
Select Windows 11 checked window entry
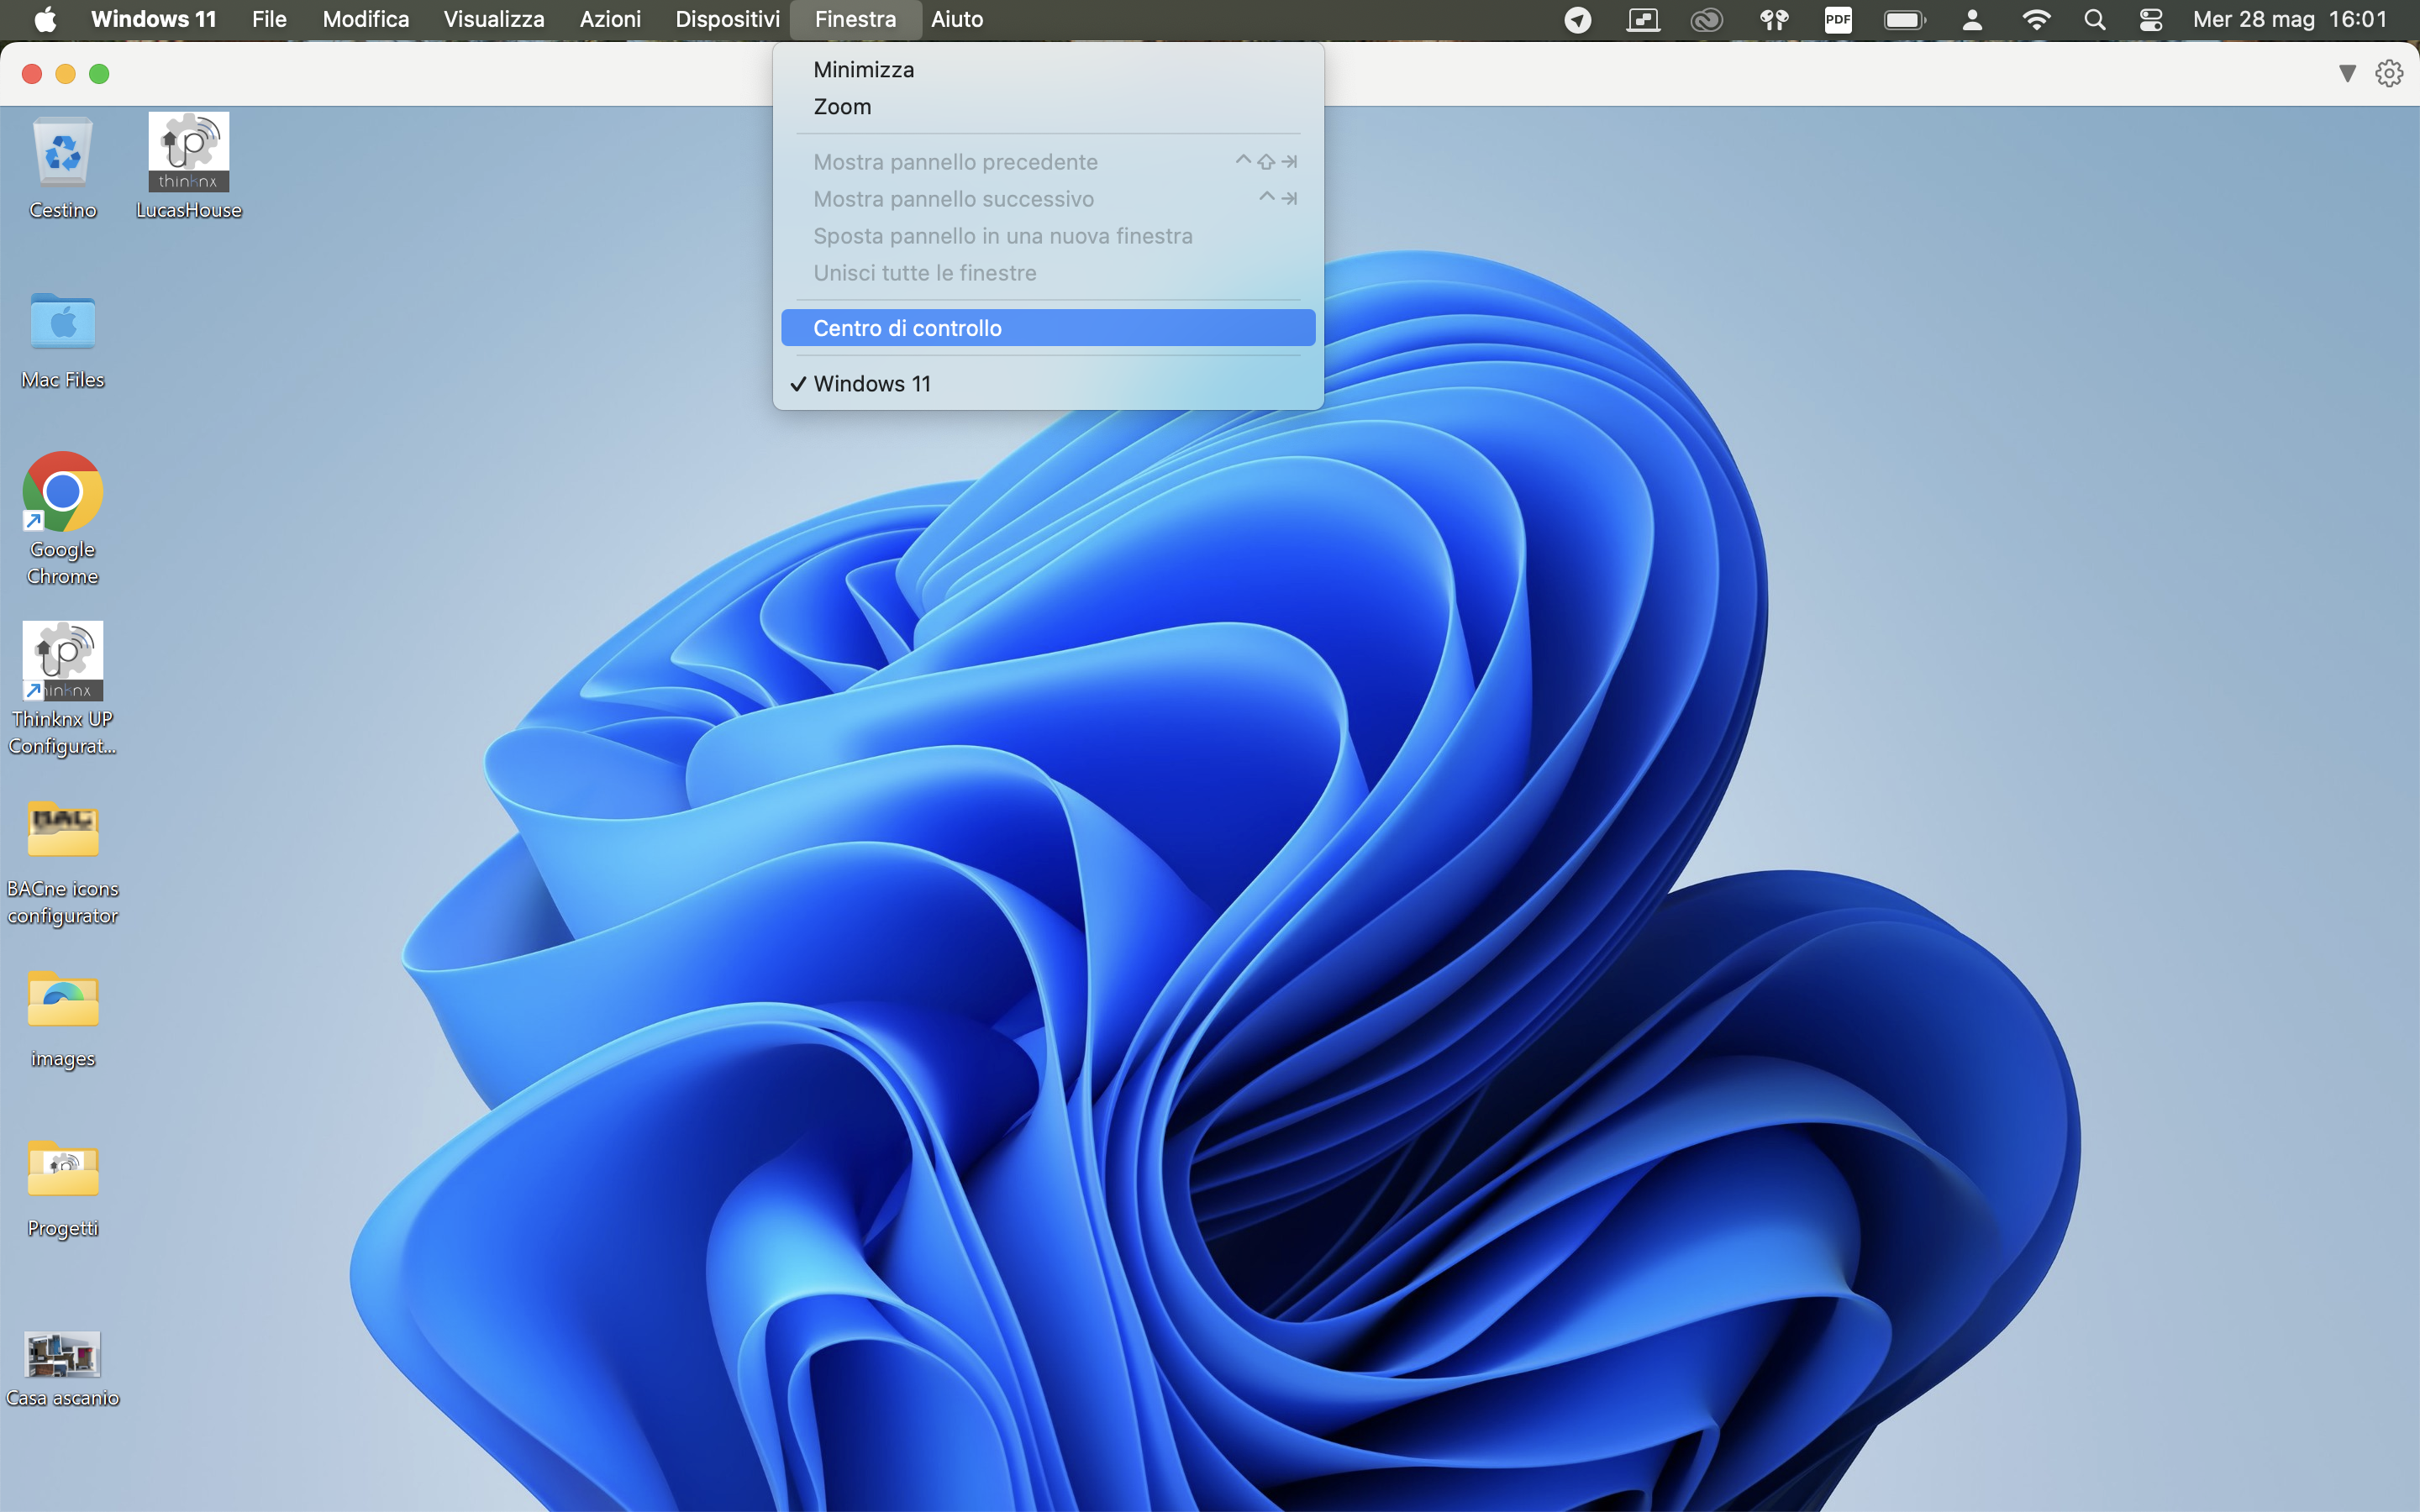1048,384
